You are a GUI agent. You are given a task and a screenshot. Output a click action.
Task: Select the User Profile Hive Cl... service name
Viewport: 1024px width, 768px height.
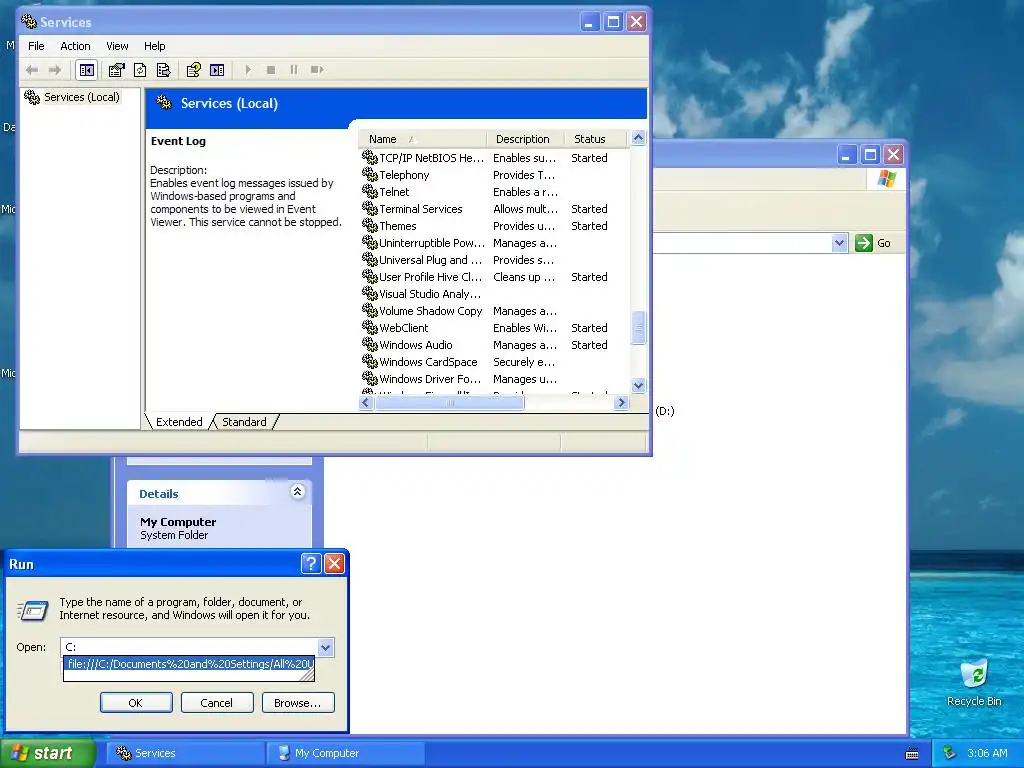(x=430, y=277)
